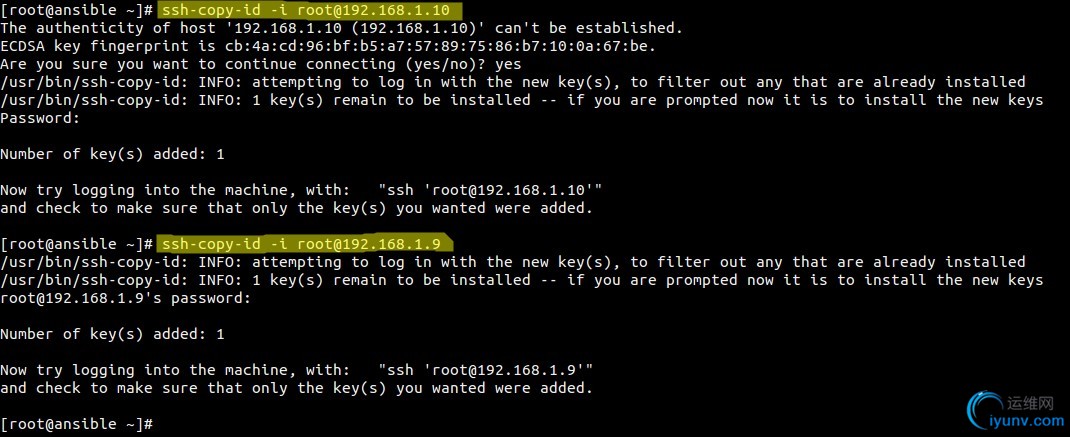Click second 'Number of key(s) added: 1' line
Viewport: 1070px width, 437px height.
(x=112, y=334)
